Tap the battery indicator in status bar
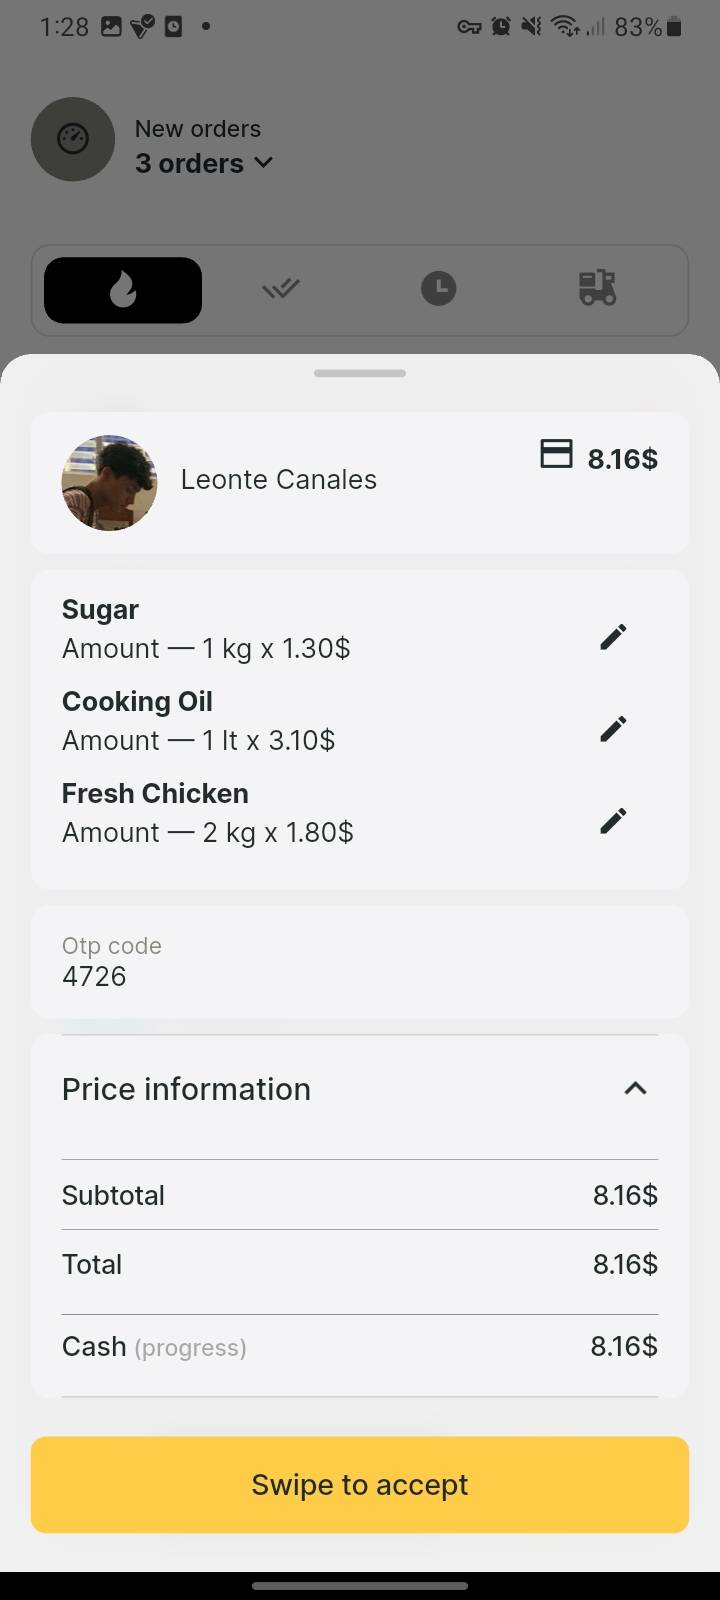The width and height of the screenshot is (720, 1600). point(673,27)
